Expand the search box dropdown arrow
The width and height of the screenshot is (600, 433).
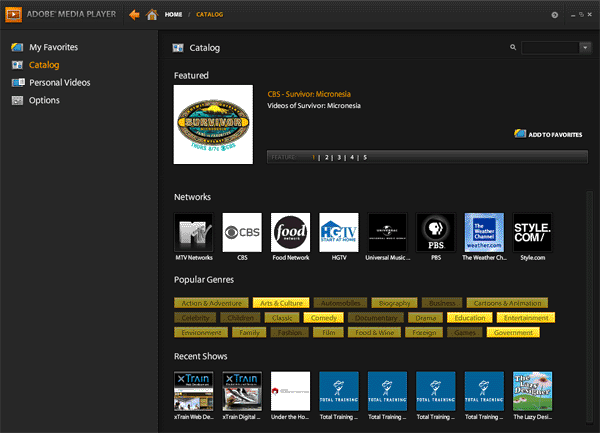click(x=585, y=48)
